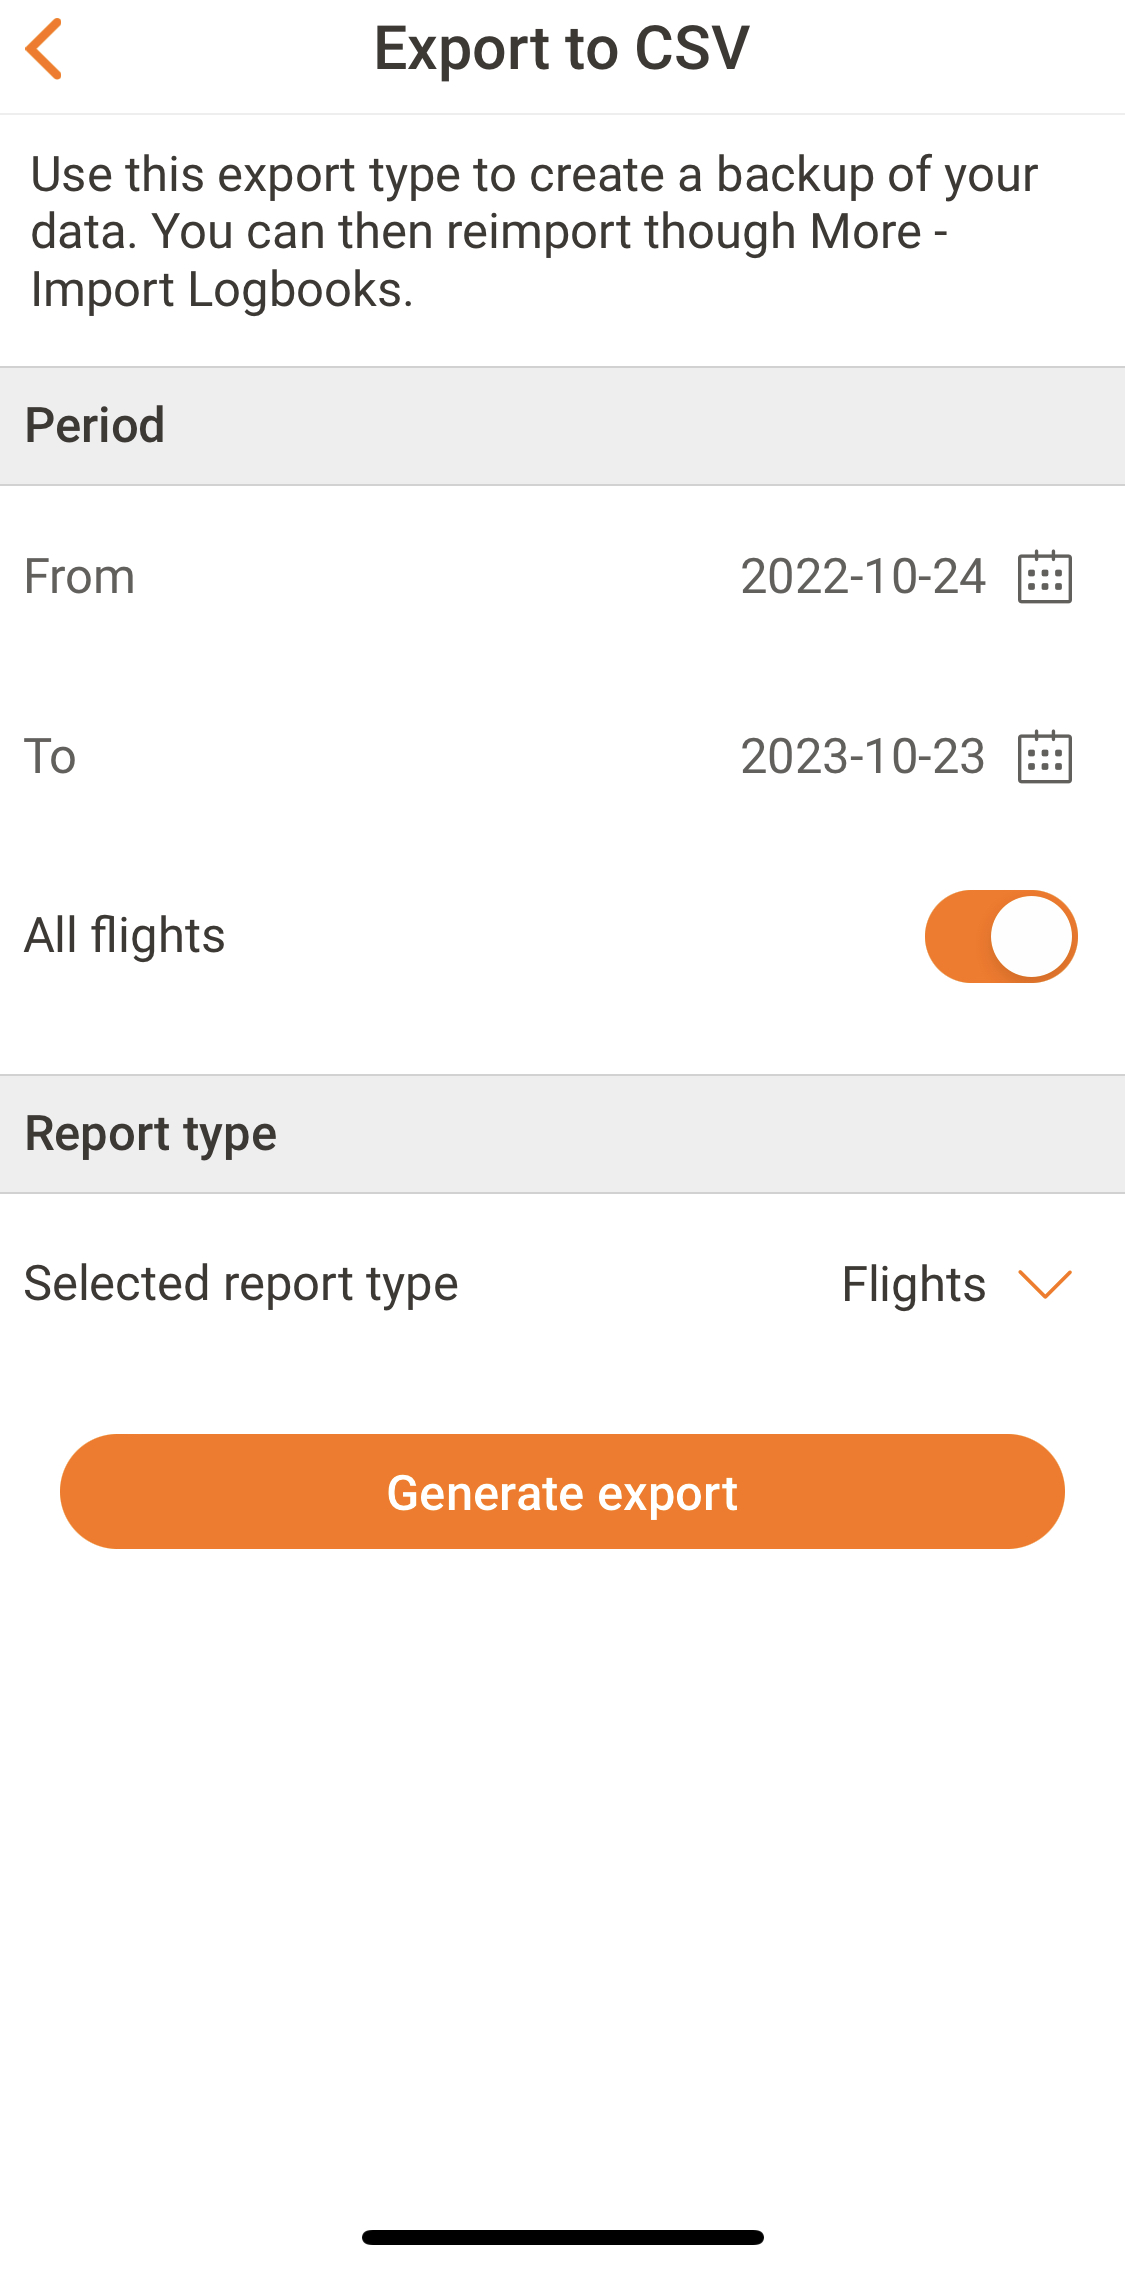Tap the 2023-10-23 To date value
This screenshot has height=2269, width=1125.
coord(862,757)
